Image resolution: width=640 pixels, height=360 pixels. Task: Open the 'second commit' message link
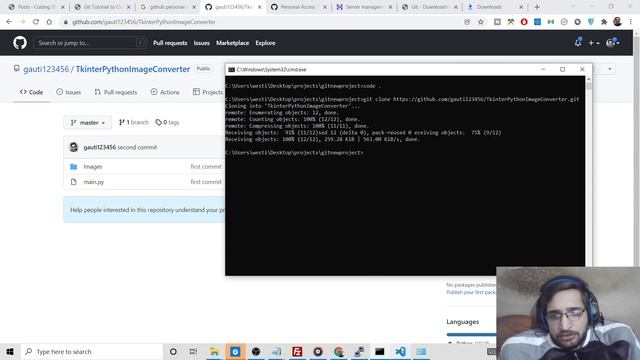tap(137, 147)
